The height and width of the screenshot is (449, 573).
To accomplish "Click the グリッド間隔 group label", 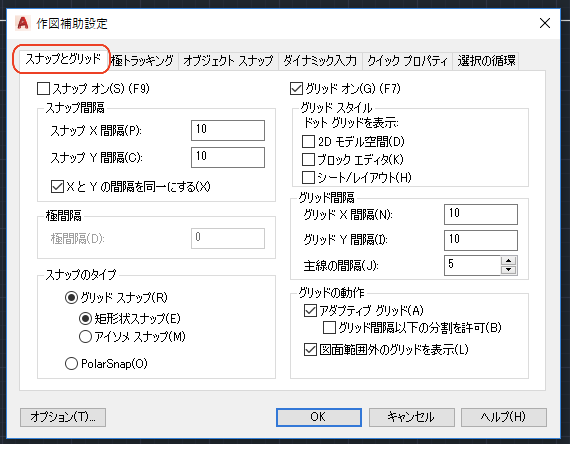I will [327, 198].
